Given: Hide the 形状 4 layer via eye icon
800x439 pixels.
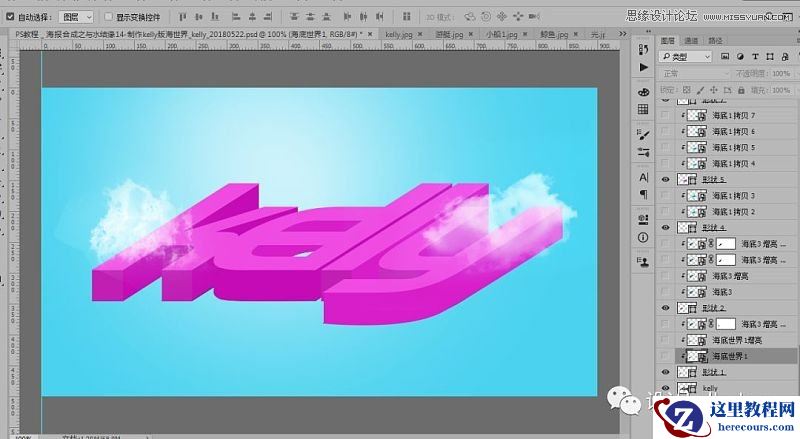Looking at the screenshot, I should [x=665, y=227].
